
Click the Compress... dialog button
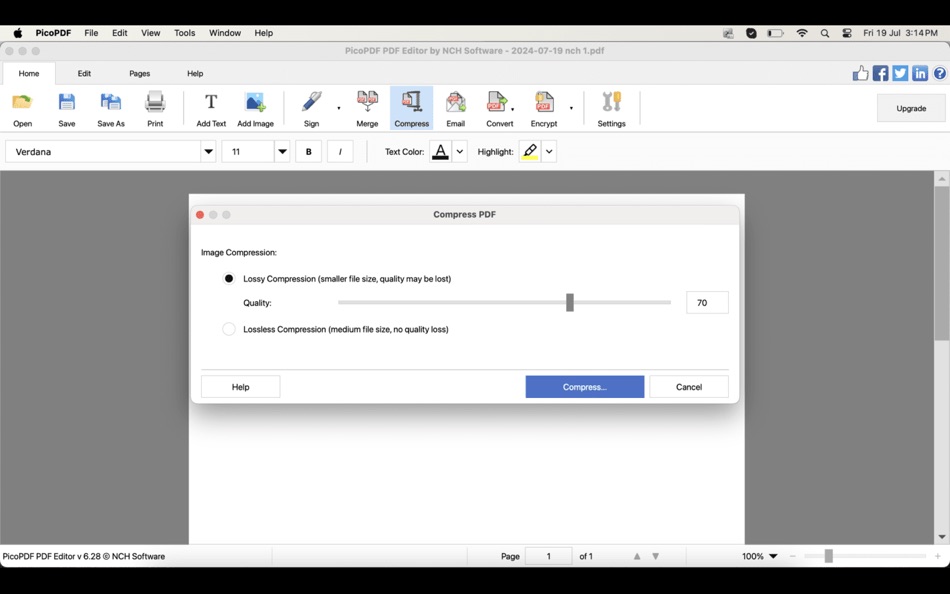click(x=585, y=387)
